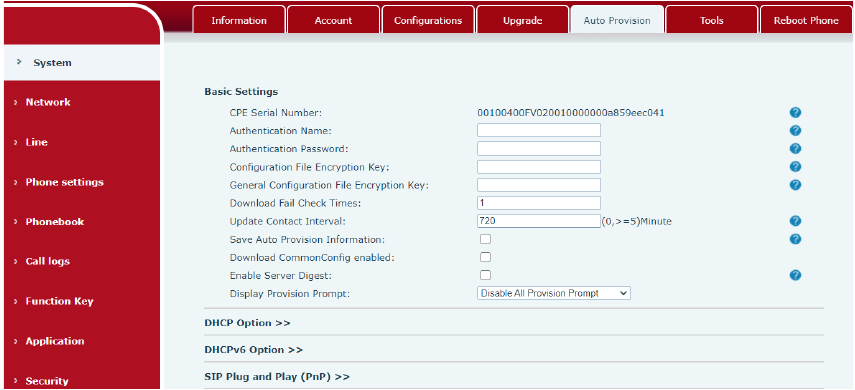Click Authentication Password input field
The image size is (855, 390).
pos(539,148)
